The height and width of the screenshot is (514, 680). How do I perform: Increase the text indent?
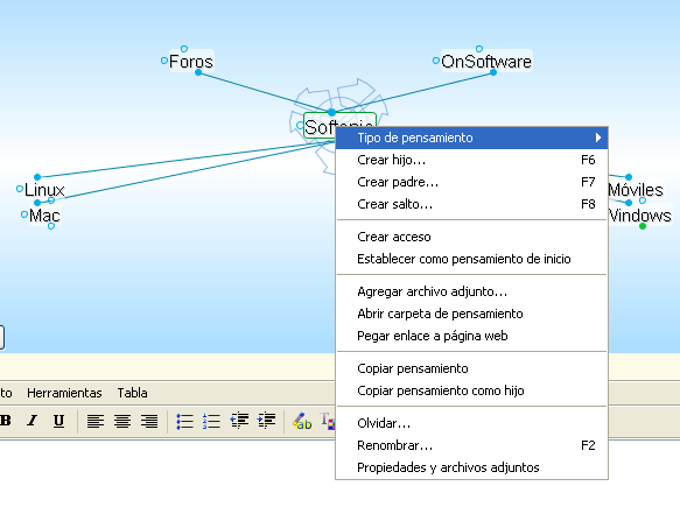coord(266,421)
